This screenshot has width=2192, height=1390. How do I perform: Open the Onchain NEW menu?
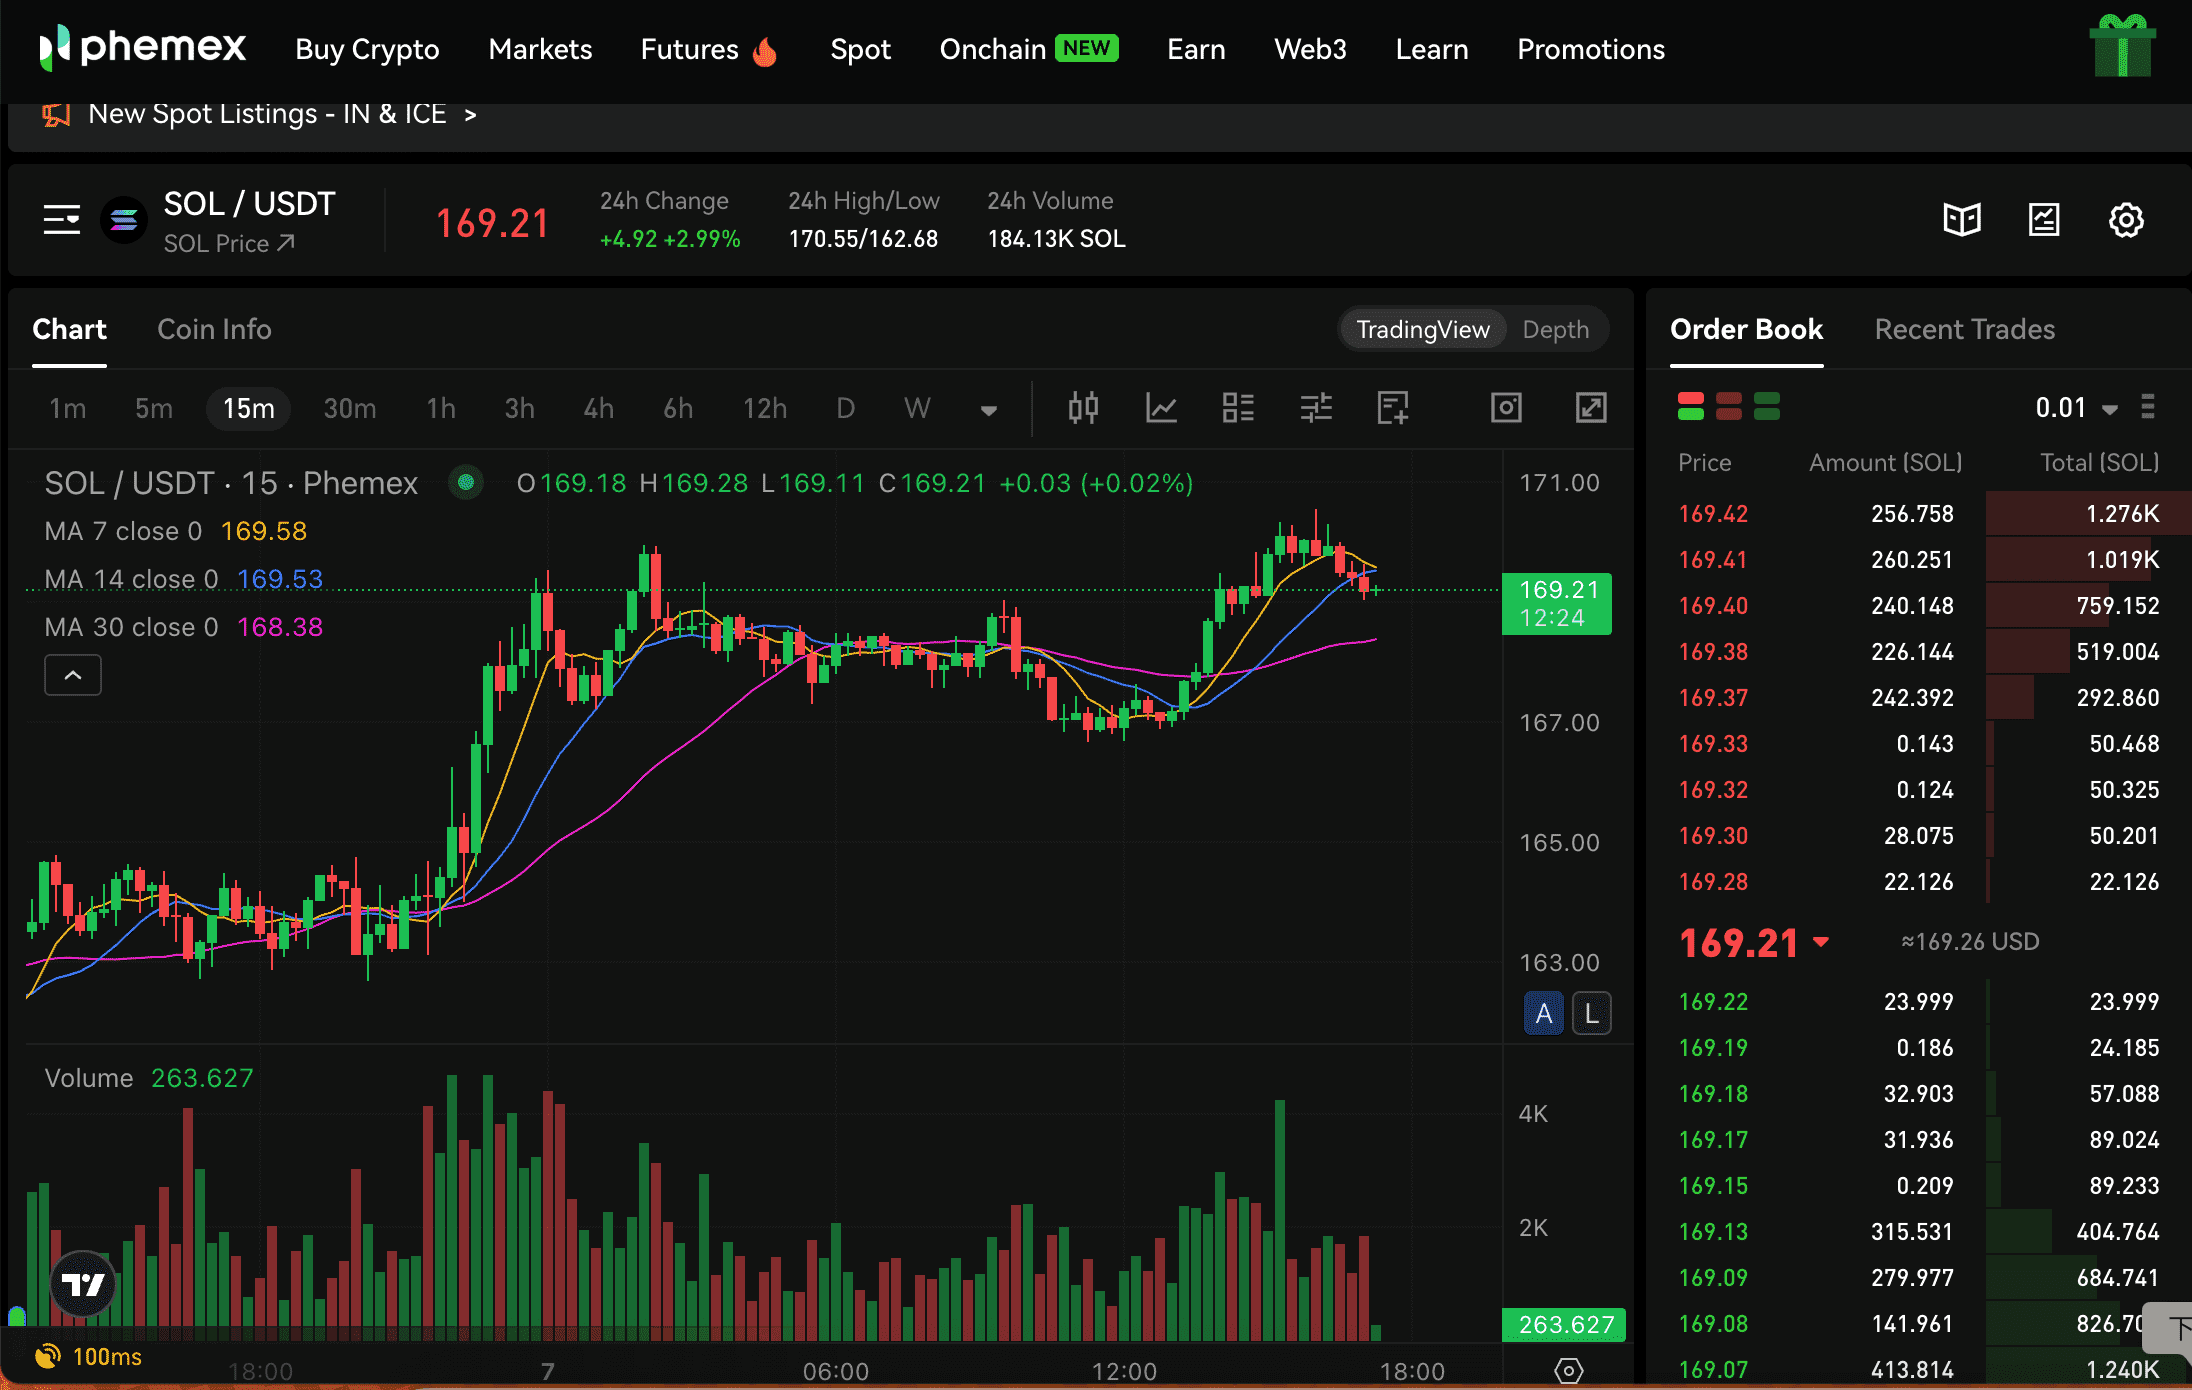coord(1029,49)
